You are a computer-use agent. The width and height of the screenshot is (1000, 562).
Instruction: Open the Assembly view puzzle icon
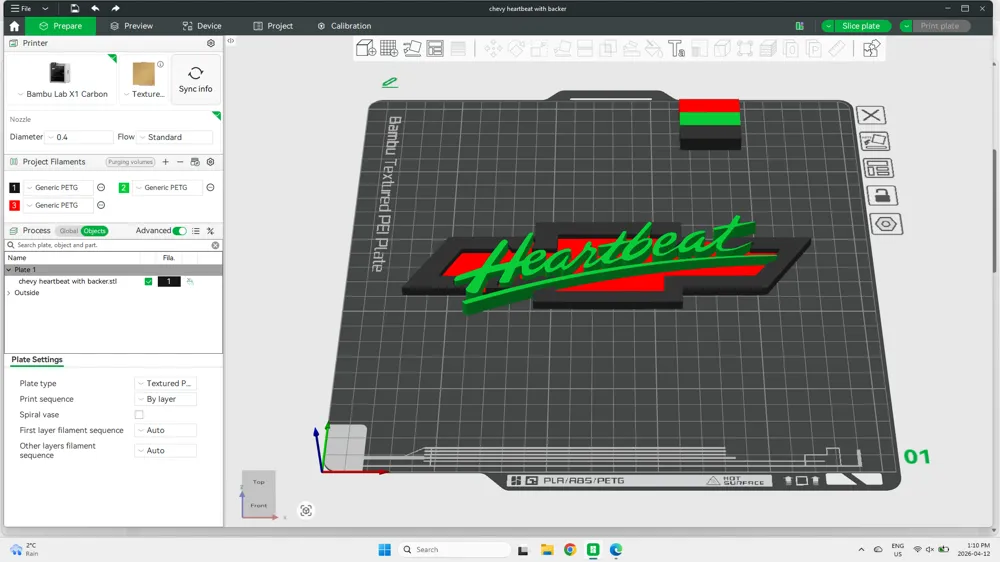(x=871, y=48)
